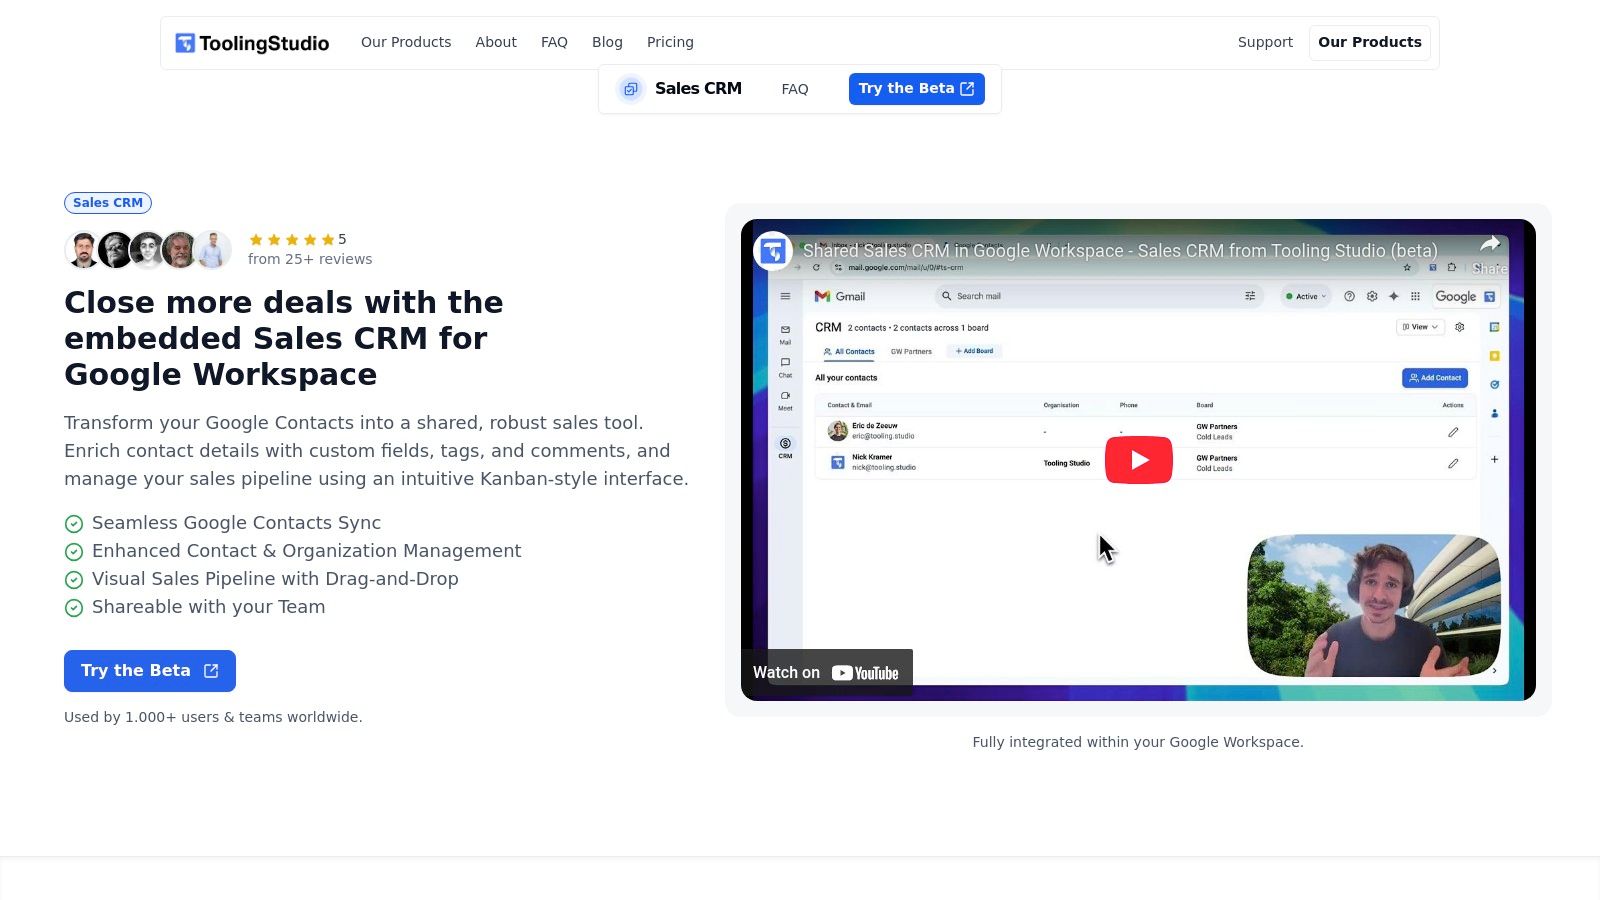The image size is (1600, 900).
Task: Open Our Products in the left navigation
Action: tap(406, 42)
